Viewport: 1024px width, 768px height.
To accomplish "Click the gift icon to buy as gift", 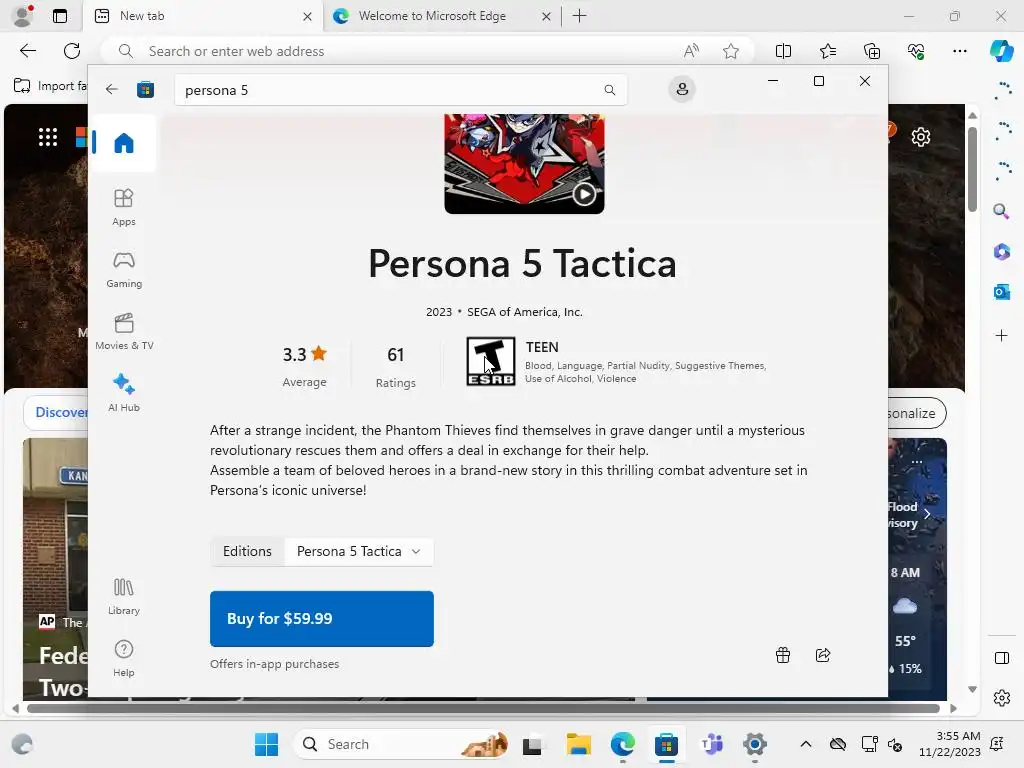I will (782, 655).
